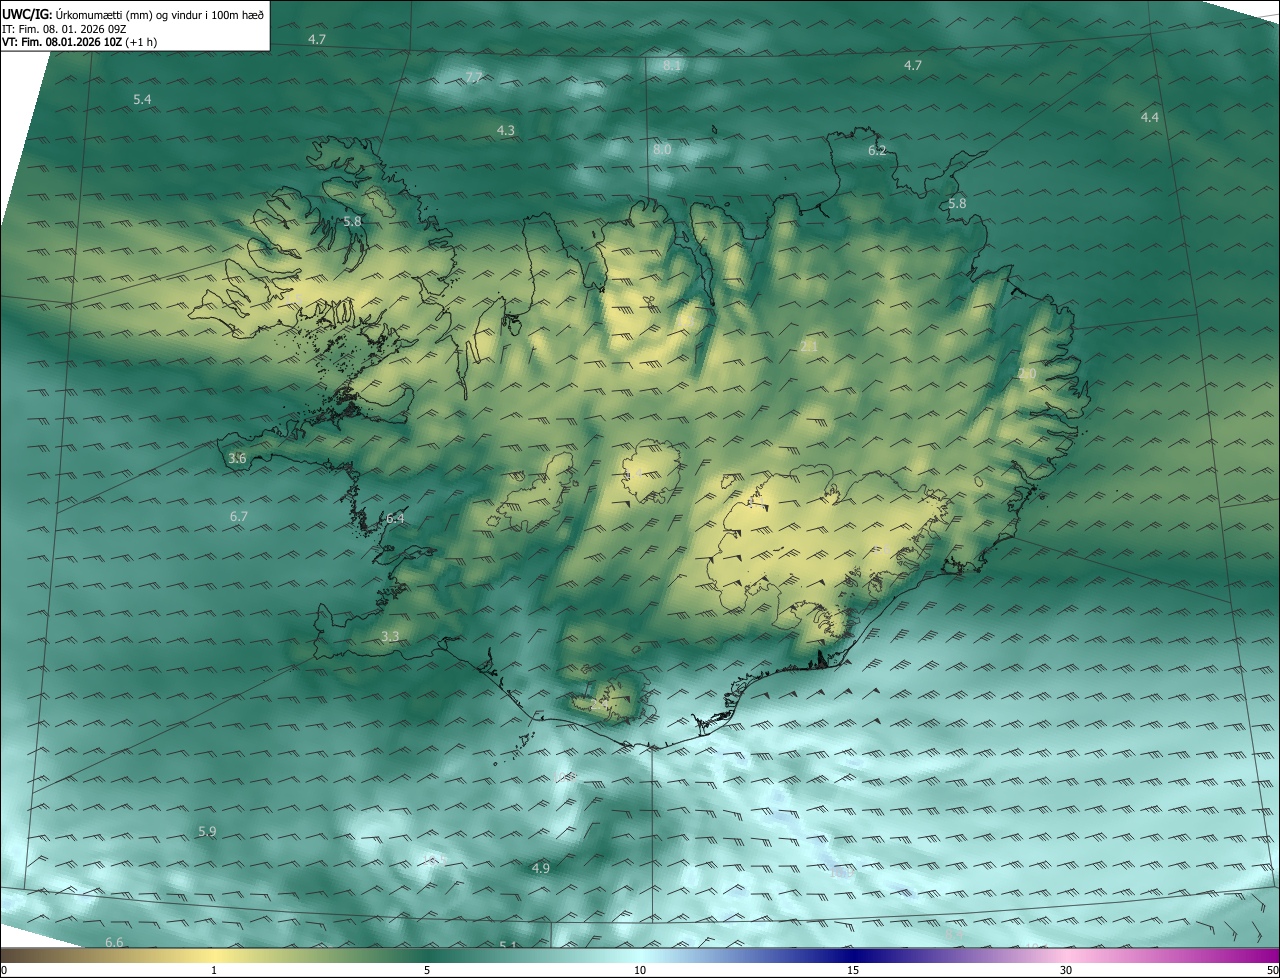Click the 4.9 value label south of Iceland
This screenshot has height=978, width=1280.
point(540,868)
